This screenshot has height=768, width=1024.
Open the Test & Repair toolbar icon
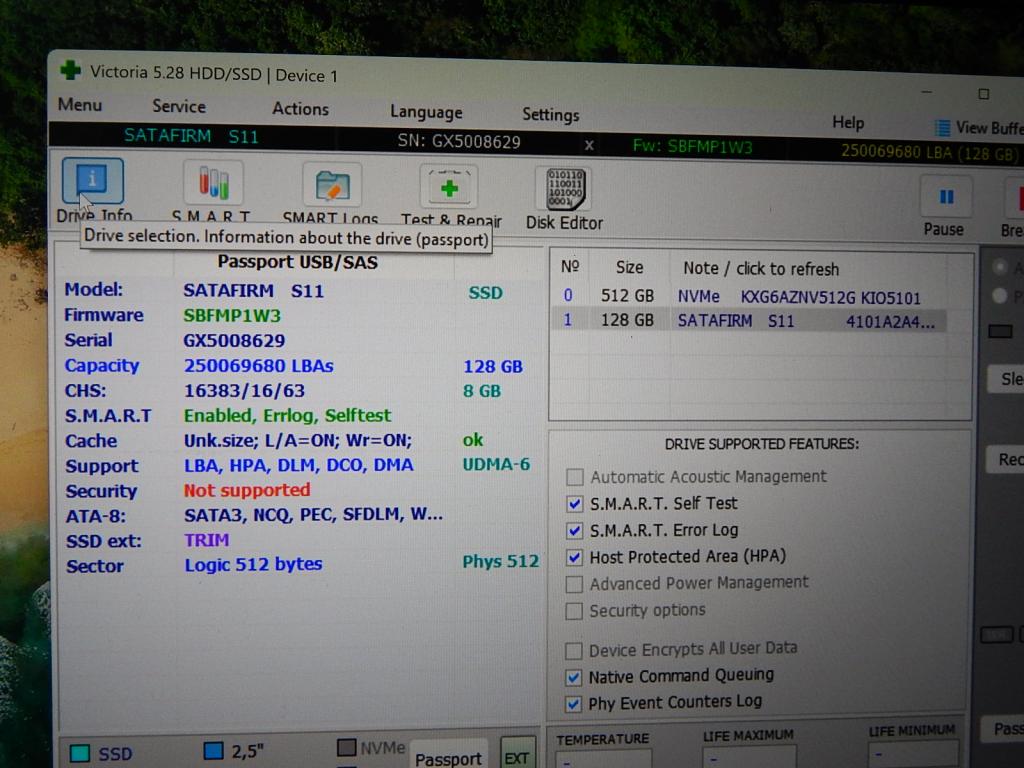[x=449, y=189]
